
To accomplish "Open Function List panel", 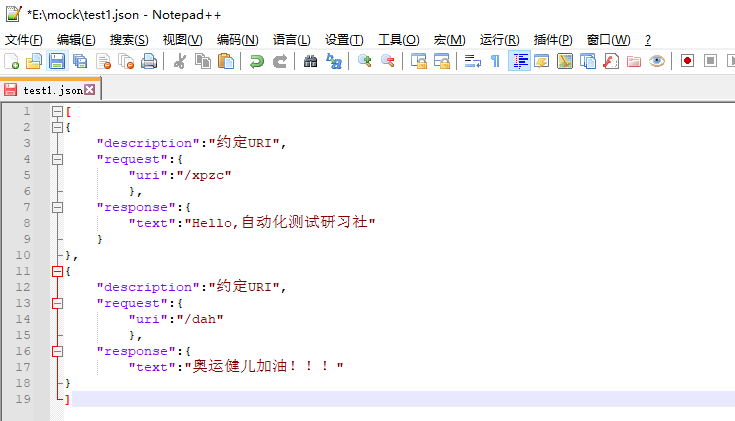I will [x=611, y=61].
